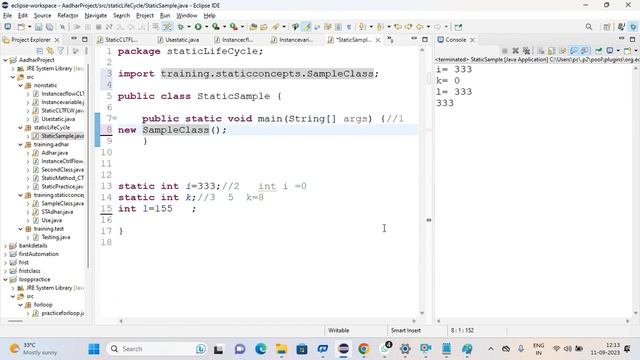Click the Back navigation yellow arrow icon
This screenshot has height=360, width=640.
(420, 27)
